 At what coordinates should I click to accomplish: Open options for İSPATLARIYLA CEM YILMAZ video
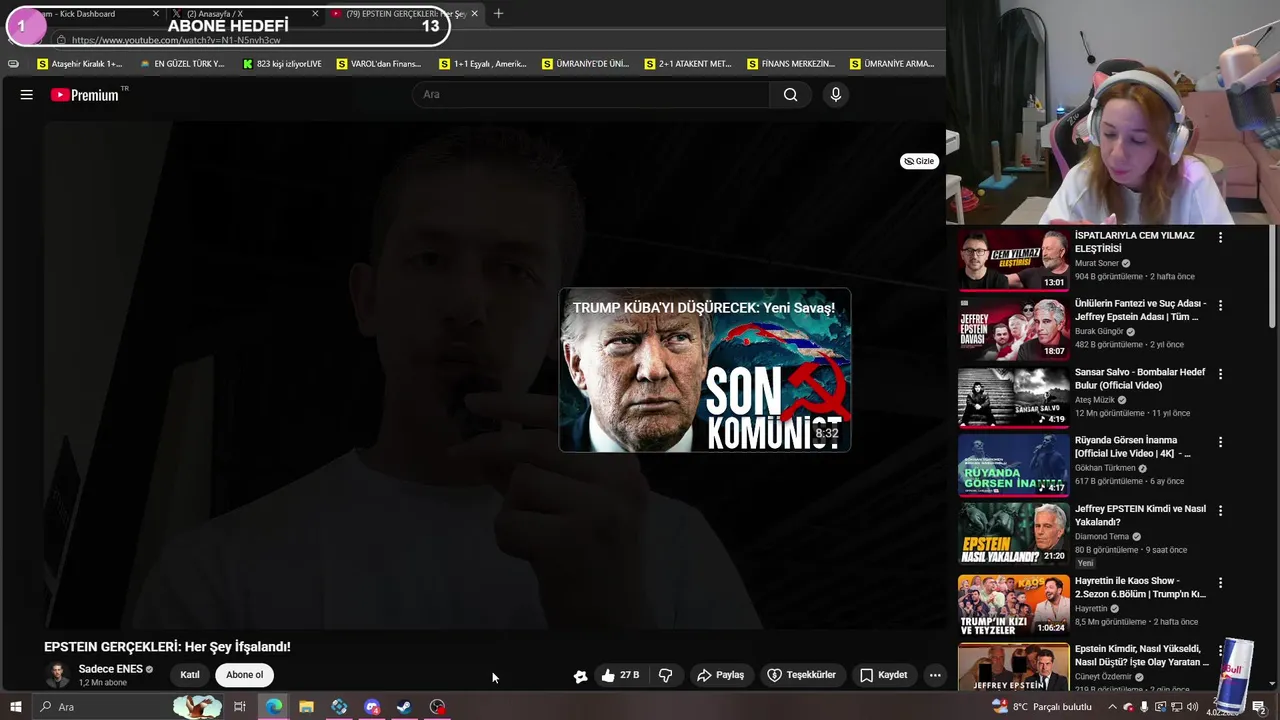tap(1220, 238)
